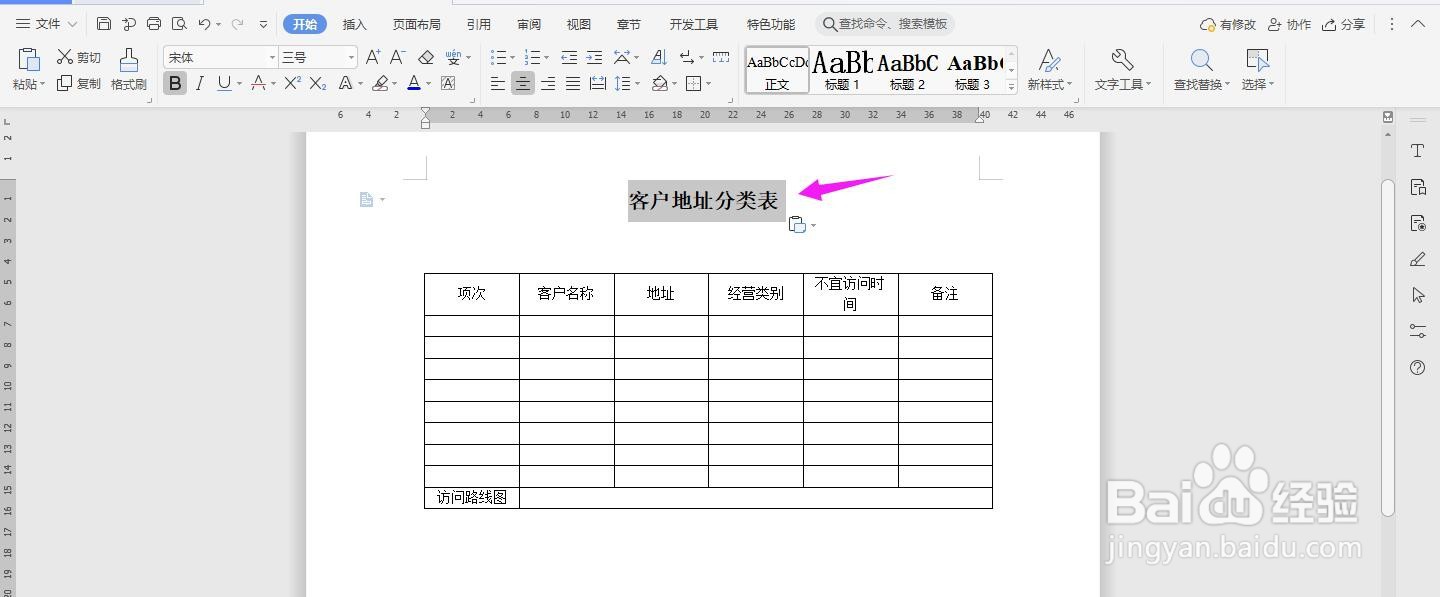Clear formatting with the eraser icon

[x=426, y=57]
